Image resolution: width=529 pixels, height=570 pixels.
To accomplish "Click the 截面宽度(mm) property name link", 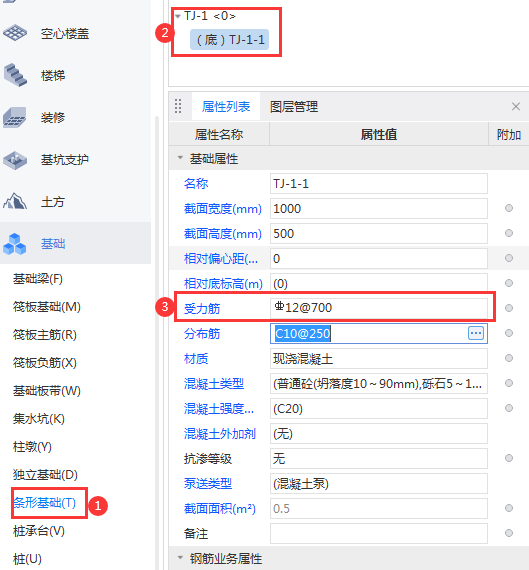I will [x=223, y=209].
